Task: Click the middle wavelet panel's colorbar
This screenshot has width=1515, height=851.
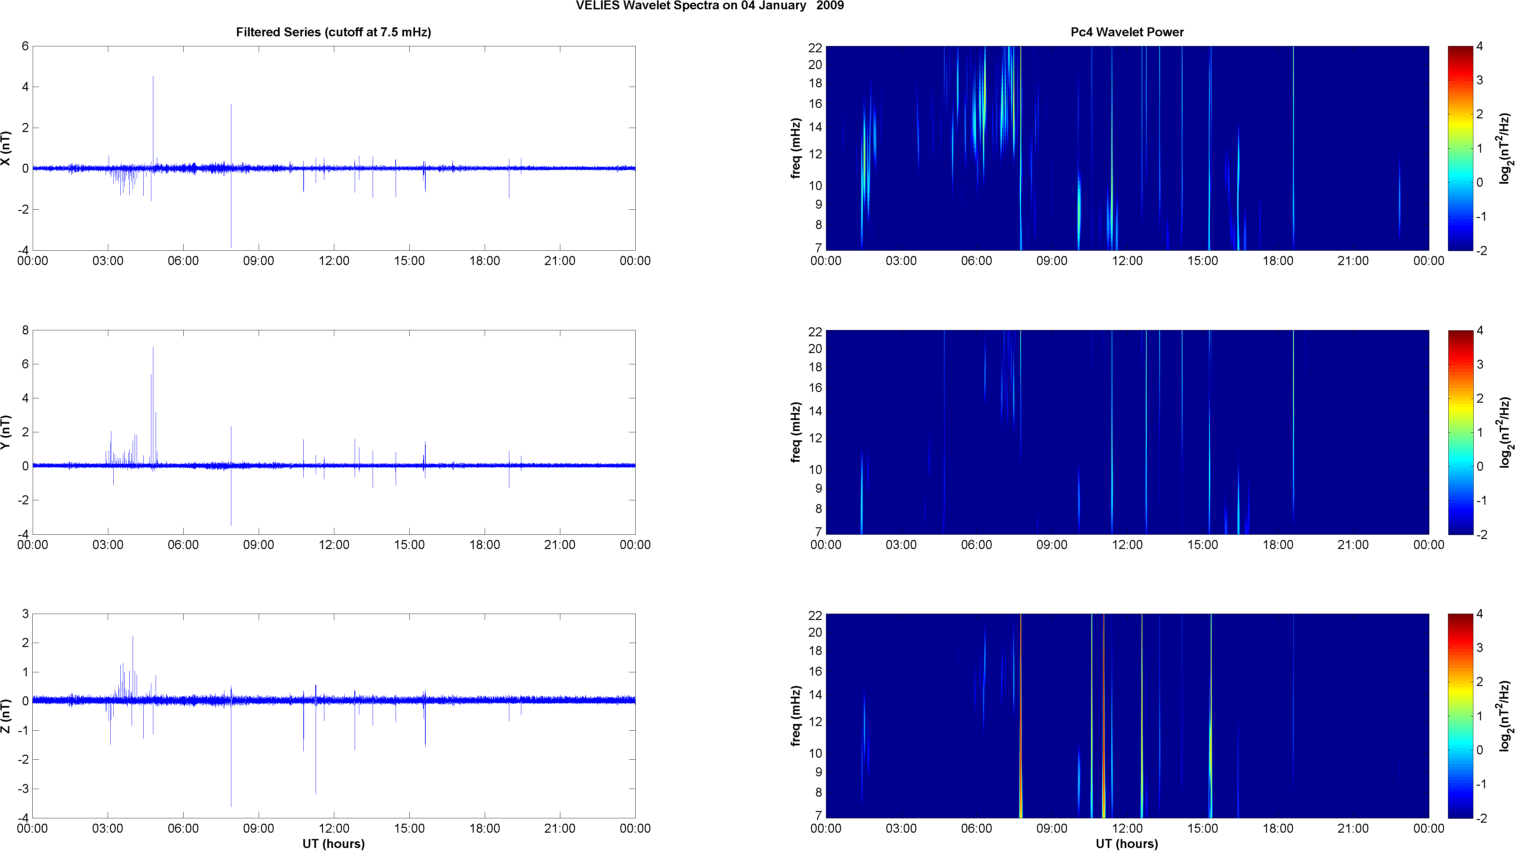Action: point(1460,432)
